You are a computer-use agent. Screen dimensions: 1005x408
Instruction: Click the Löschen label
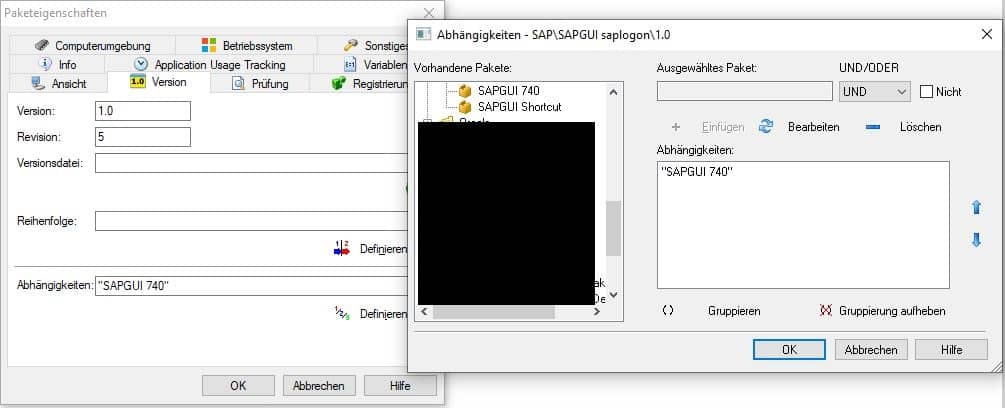920,127
